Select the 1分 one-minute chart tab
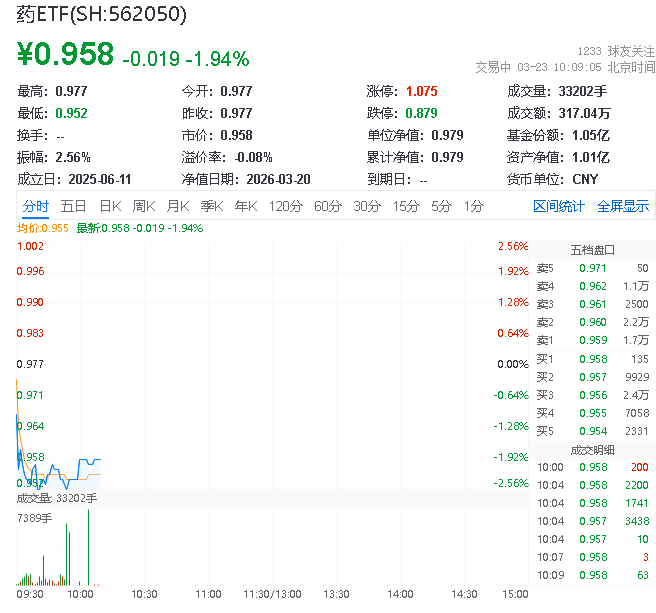 pos(473,206)
